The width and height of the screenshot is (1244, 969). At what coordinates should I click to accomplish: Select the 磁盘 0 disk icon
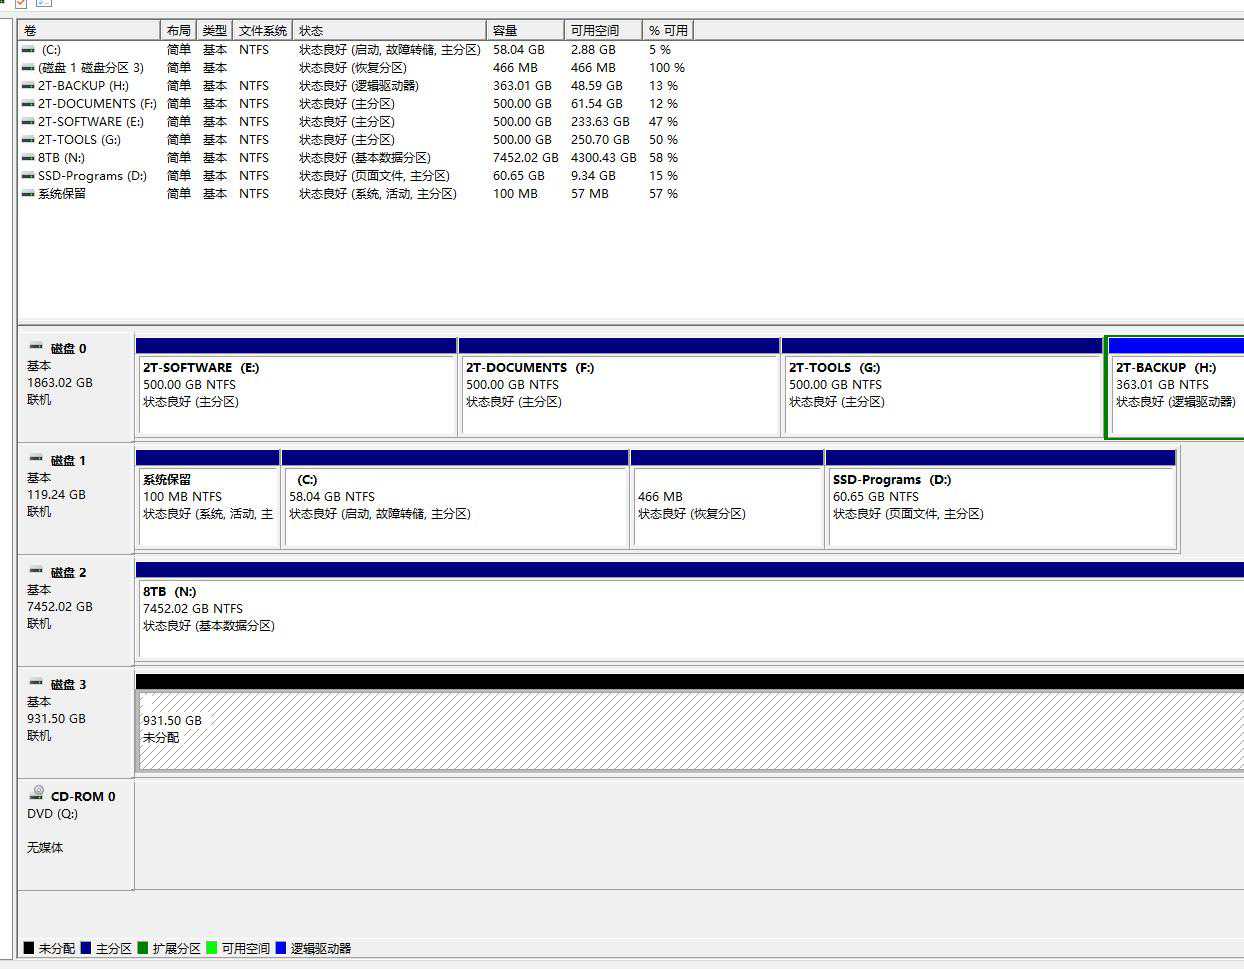coord(36,347)
